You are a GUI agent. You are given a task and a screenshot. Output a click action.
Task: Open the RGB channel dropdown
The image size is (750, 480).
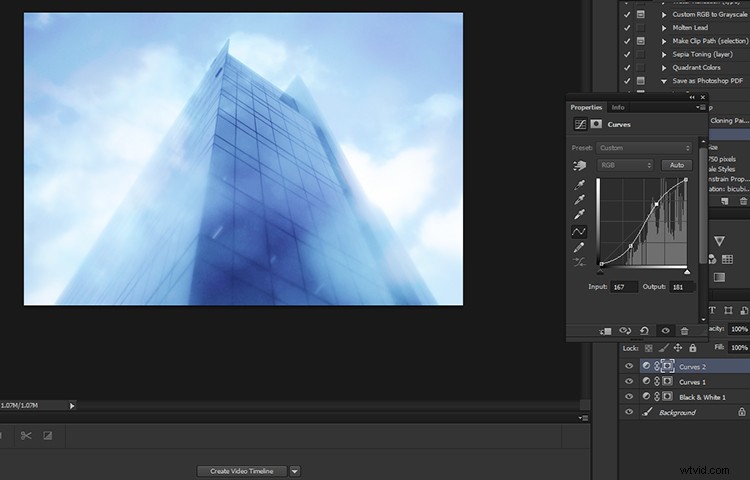[625, 165]
